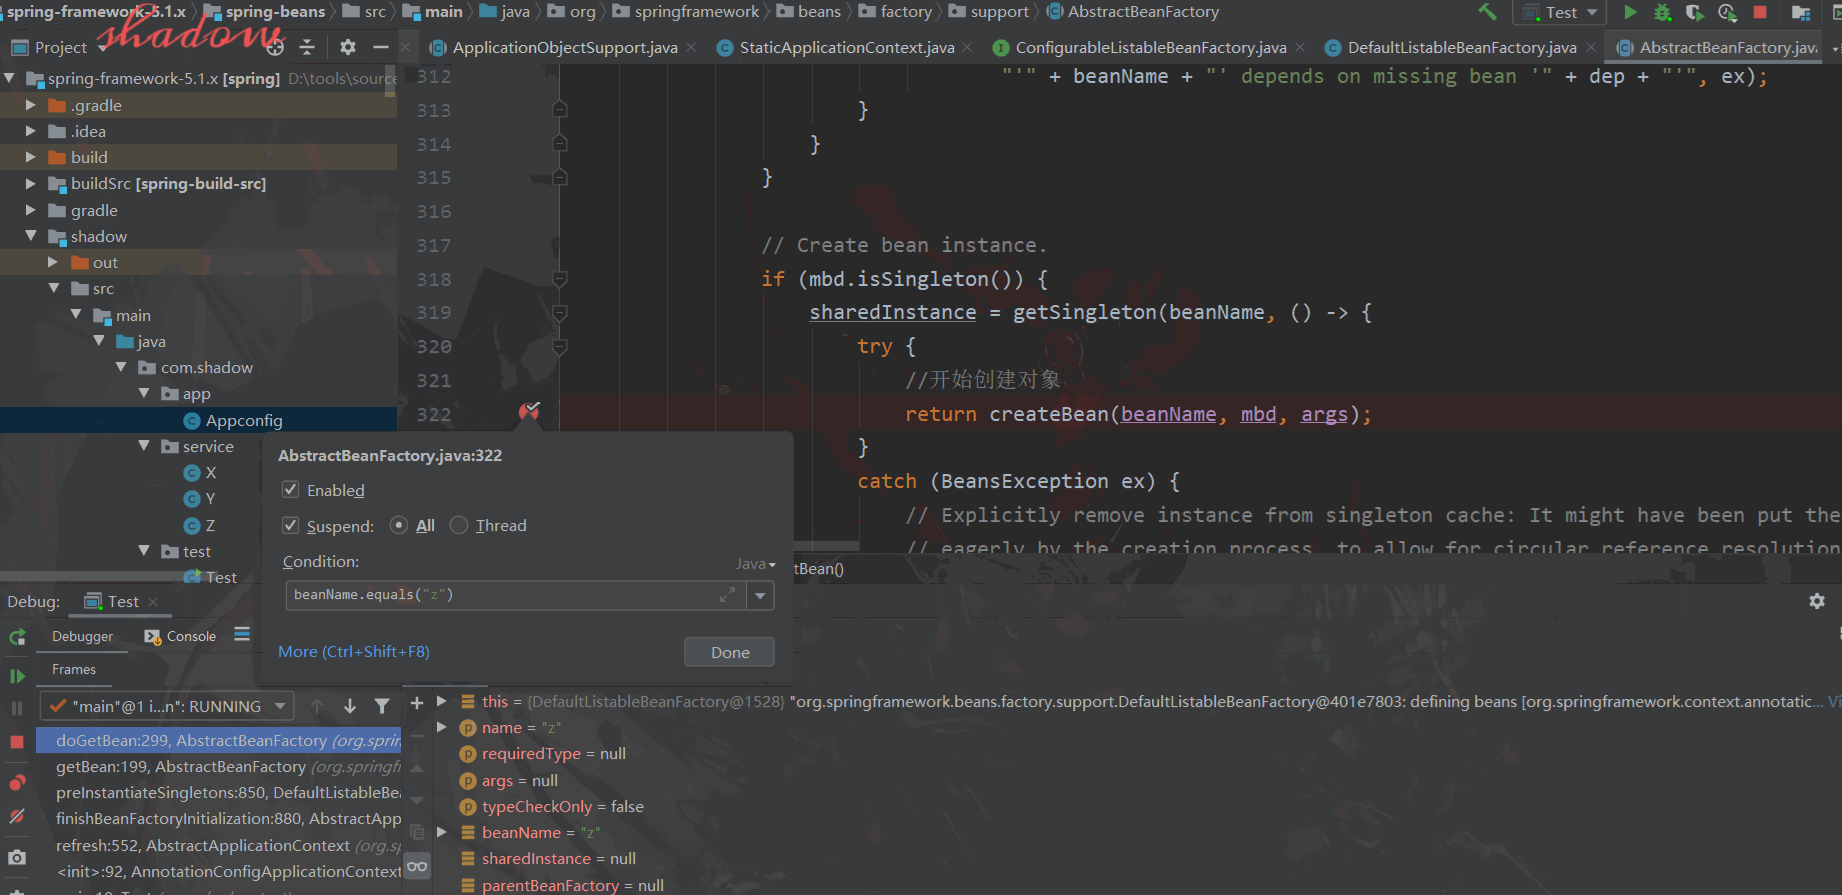
Task: Select the getBean:199 stack frame
Action: (x=219, y=767)
